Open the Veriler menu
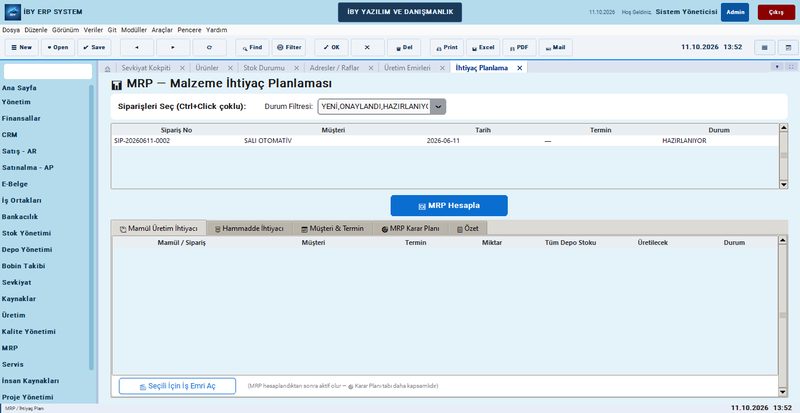Viewport: 800px width, 413px height. coord(93,30)
